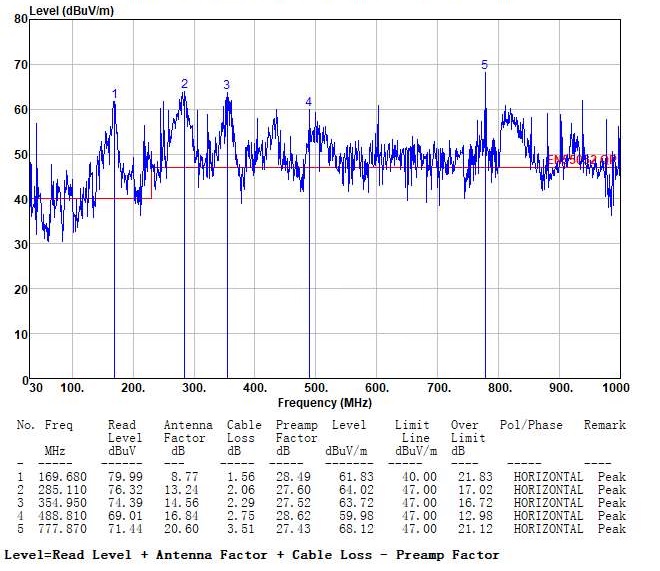Click peak marker 3 label on the graph
660x571 pixels.
pyautogui.click(x=227, y=85)
